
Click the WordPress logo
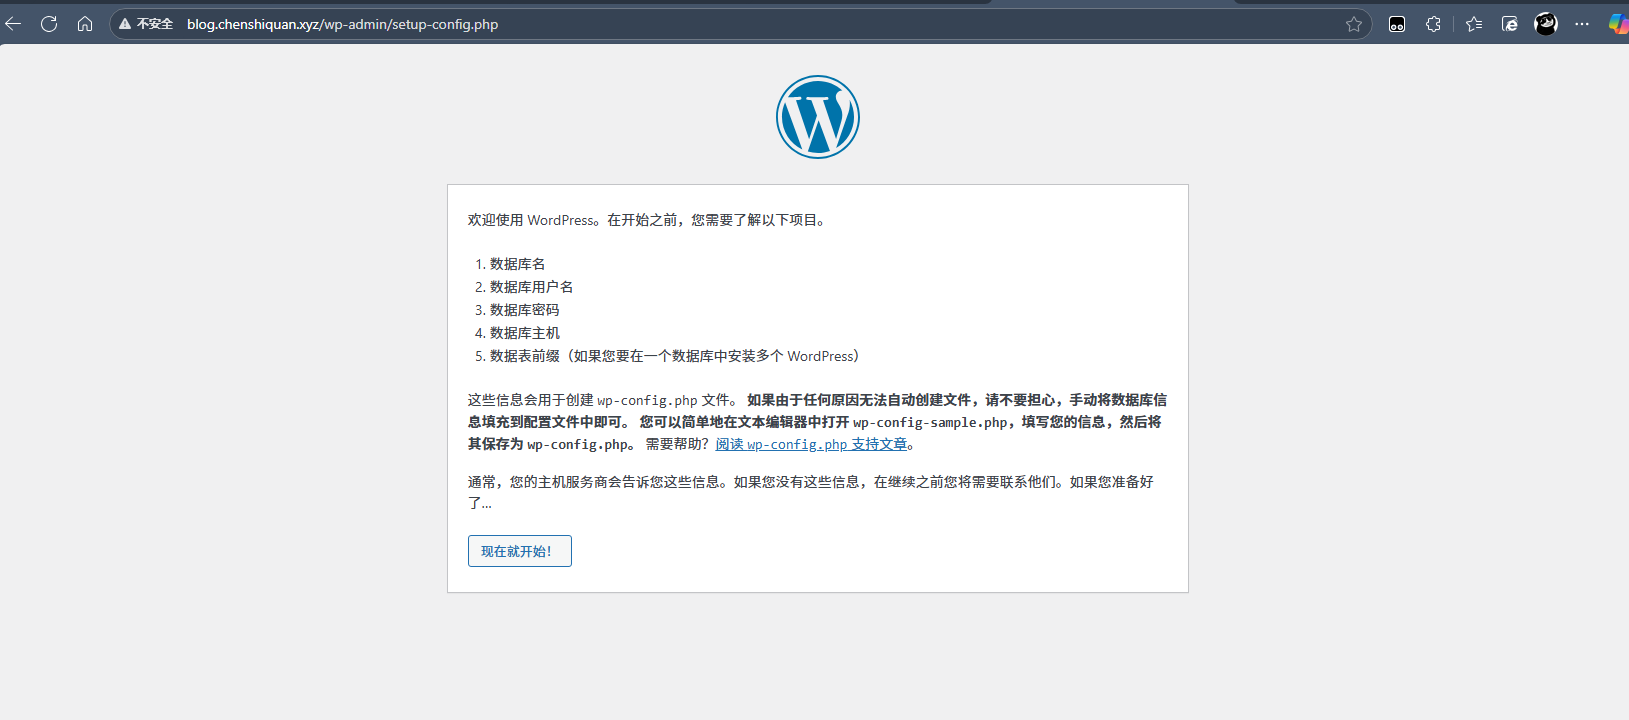[818, 117]
